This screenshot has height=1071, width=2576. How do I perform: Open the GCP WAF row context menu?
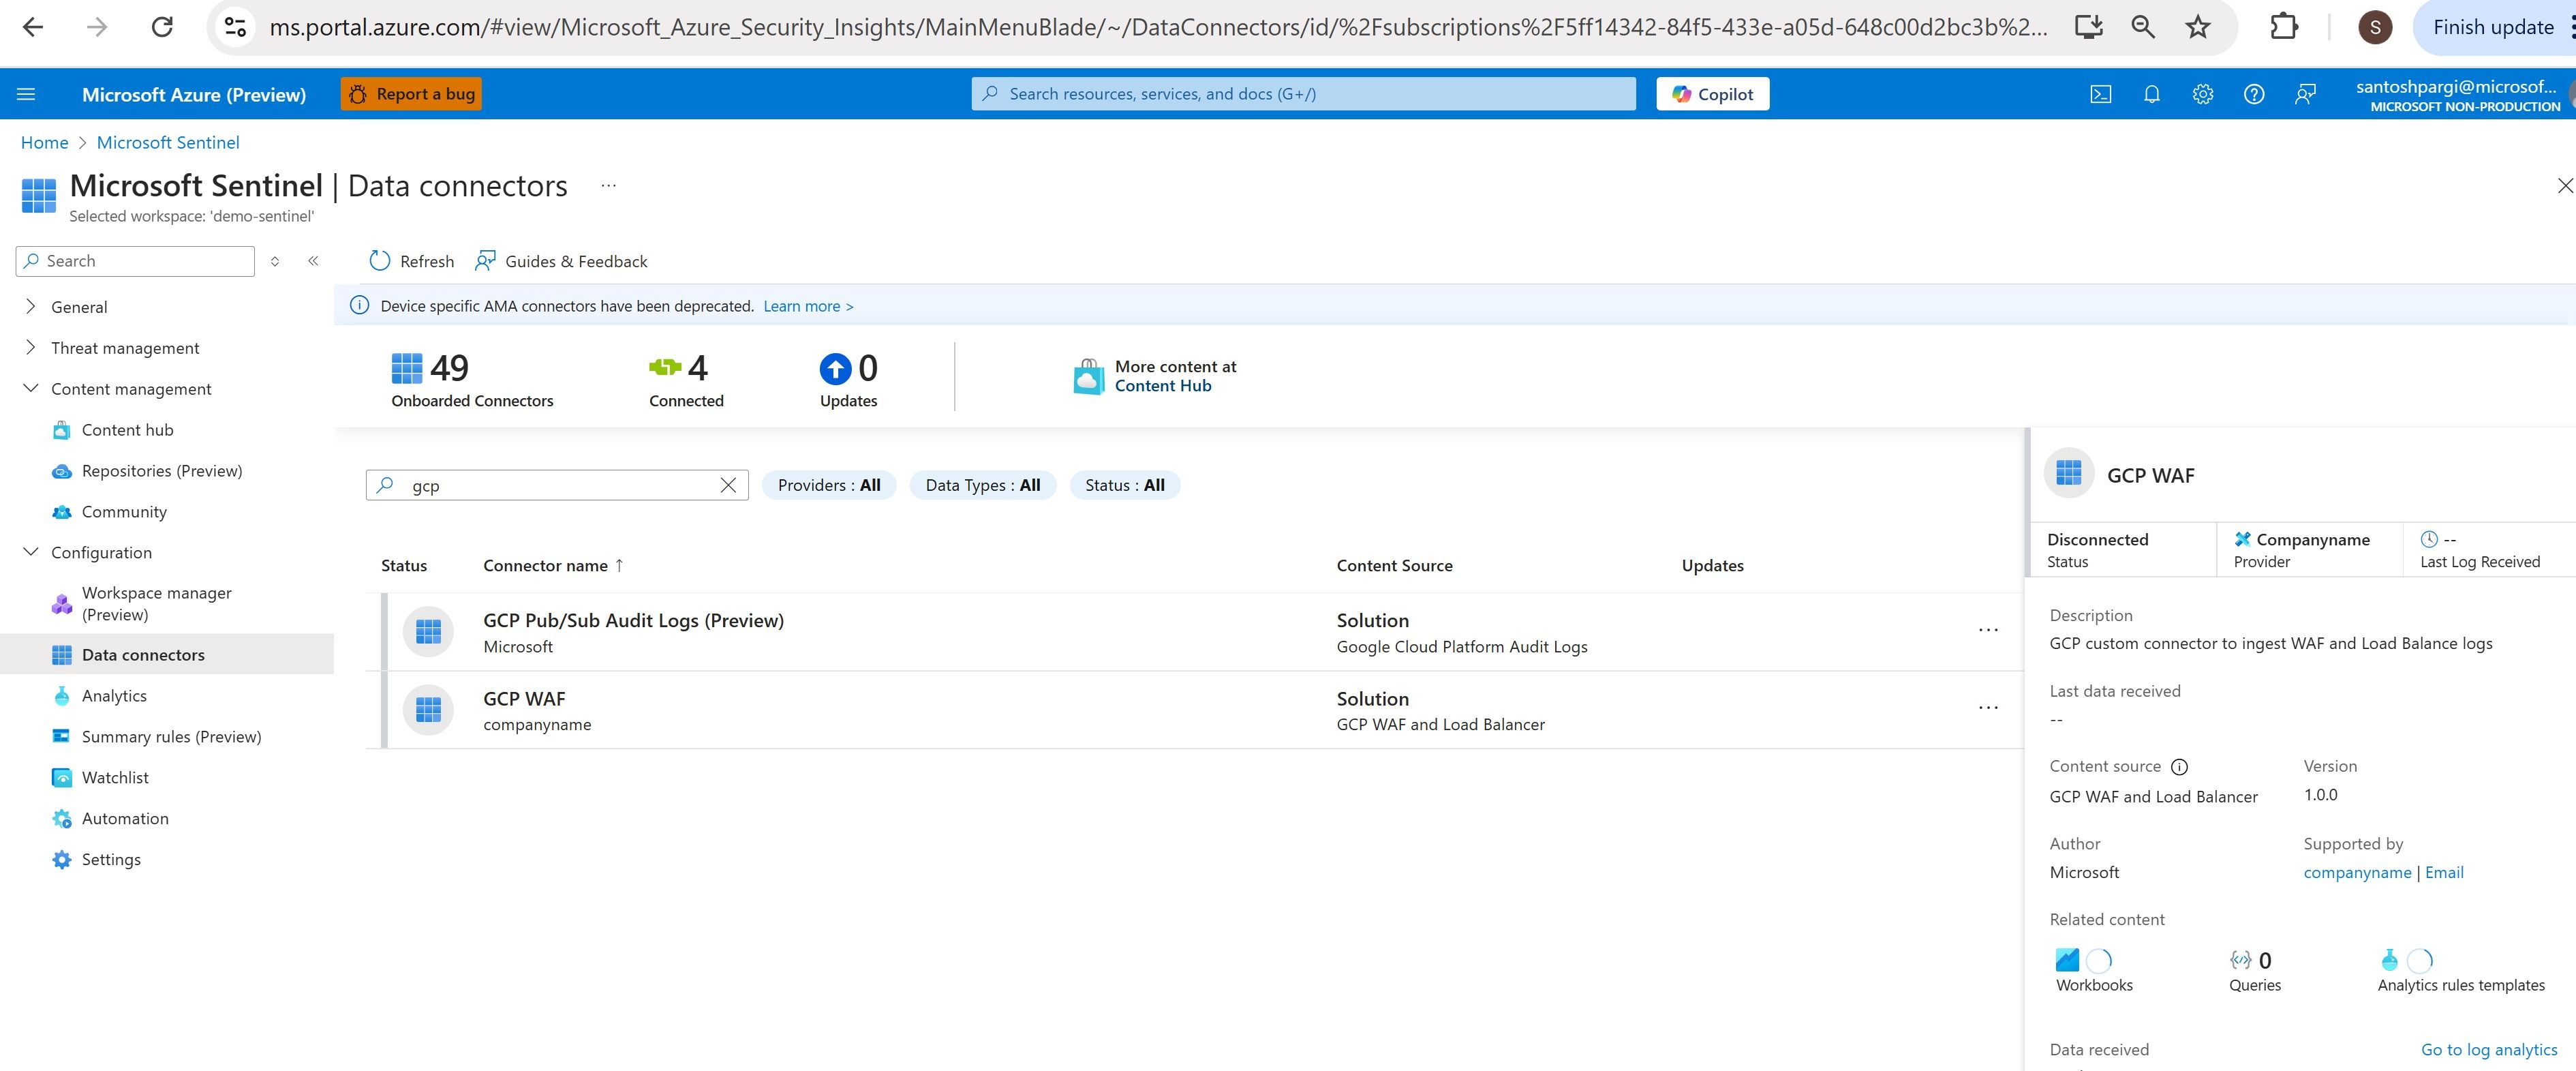(1988, 708)
